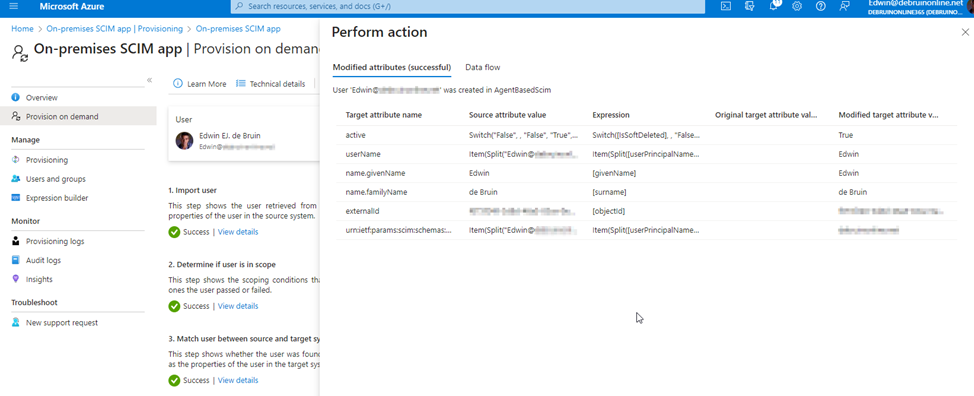The width and height of the screenshot is (974, 396).
Task: Click the Expression builder sidebar icon
Action: [16, 198]
